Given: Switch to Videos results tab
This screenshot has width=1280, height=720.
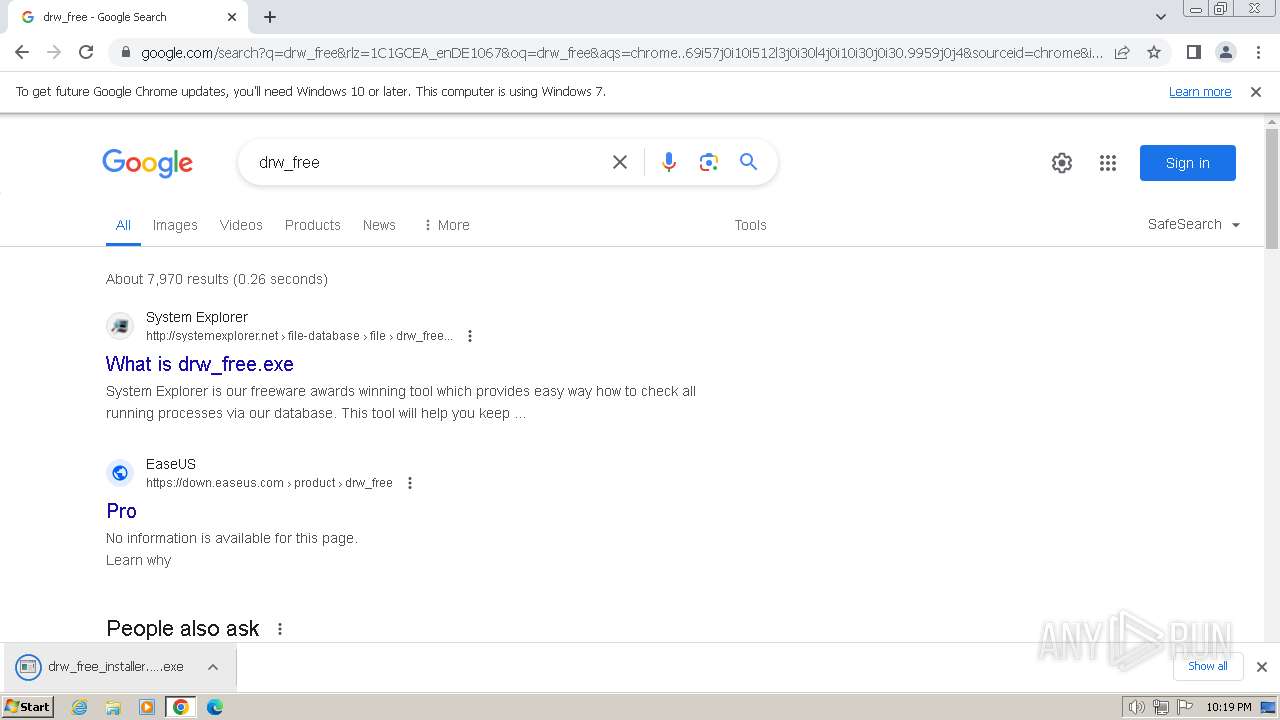Looking at the screenshot, I should (241, 225).
